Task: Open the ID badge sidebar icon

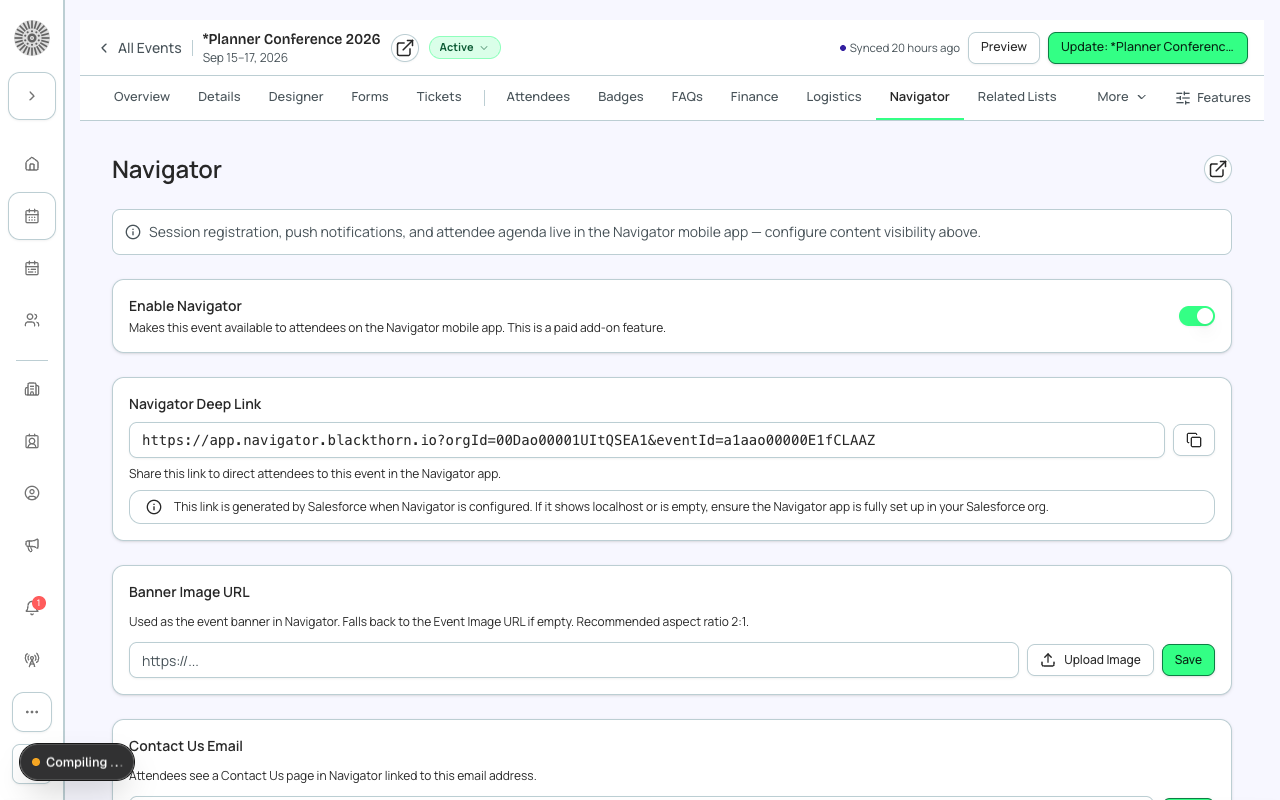Action: [x=32, y=441]
